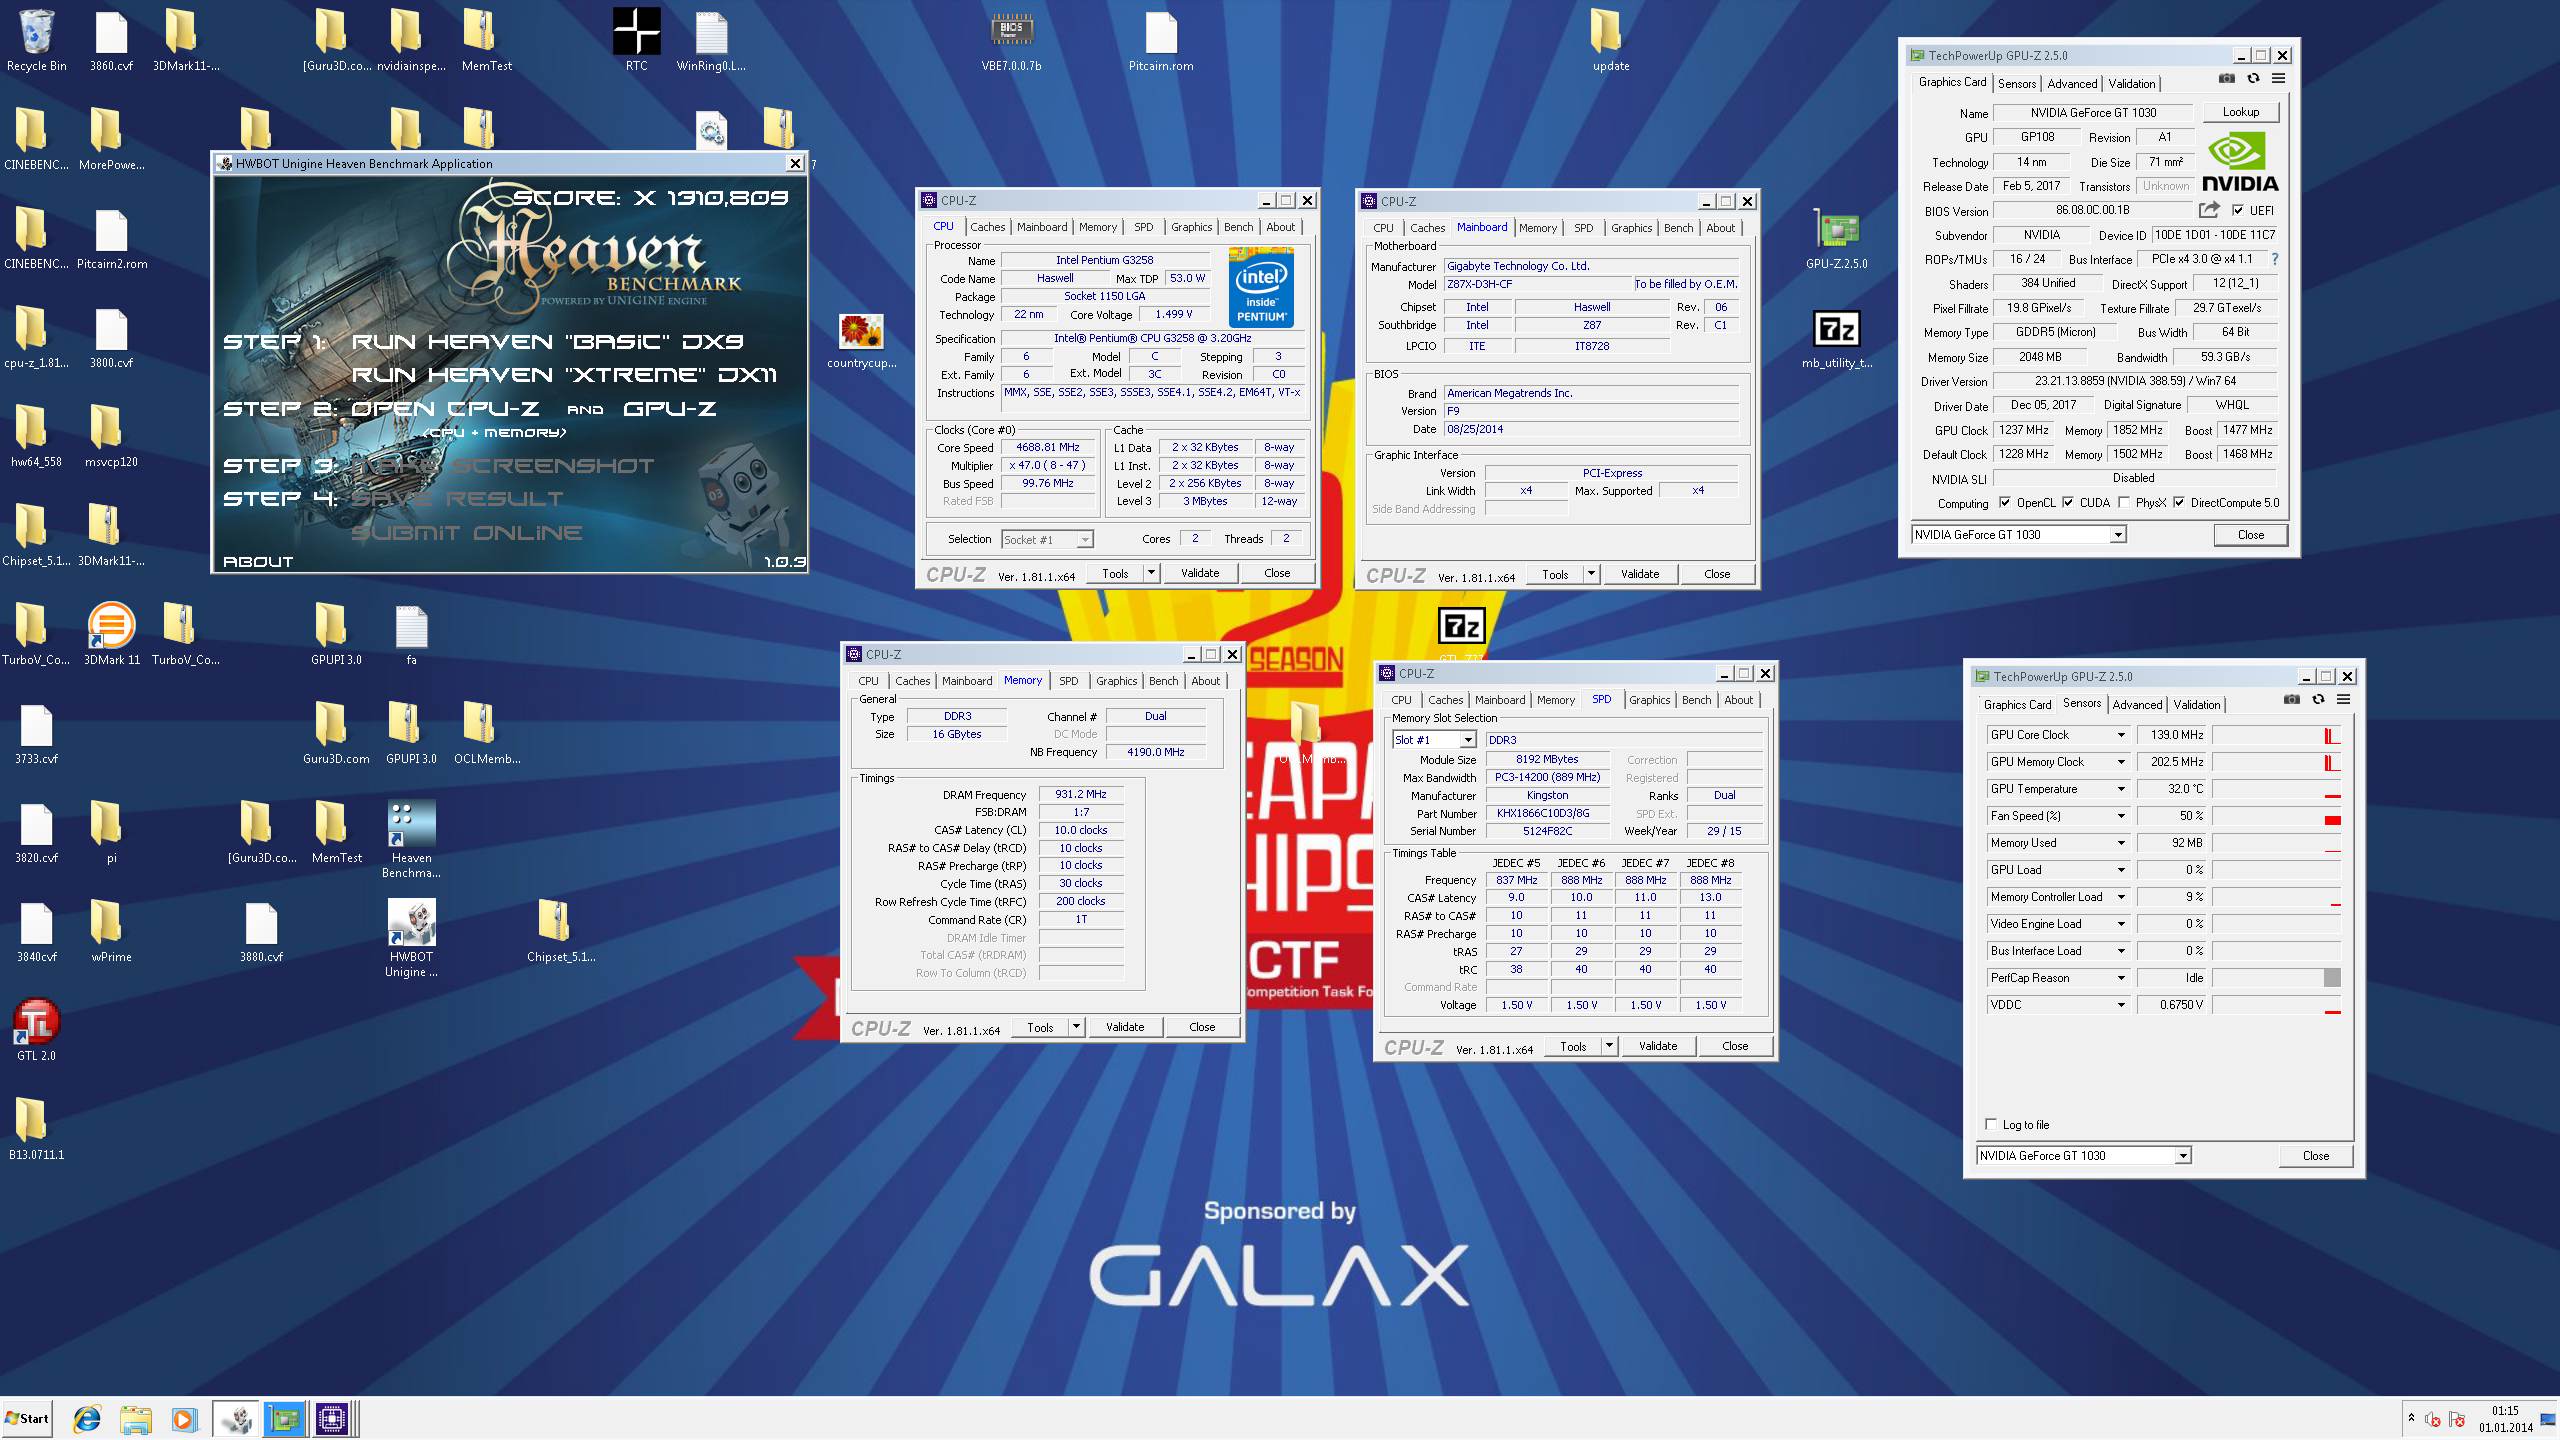This screenshot has width=2560, height=1440.
Task: Open the GPU-Z hamburger menu in Graphics Card window
Action: pos(2278,79)
